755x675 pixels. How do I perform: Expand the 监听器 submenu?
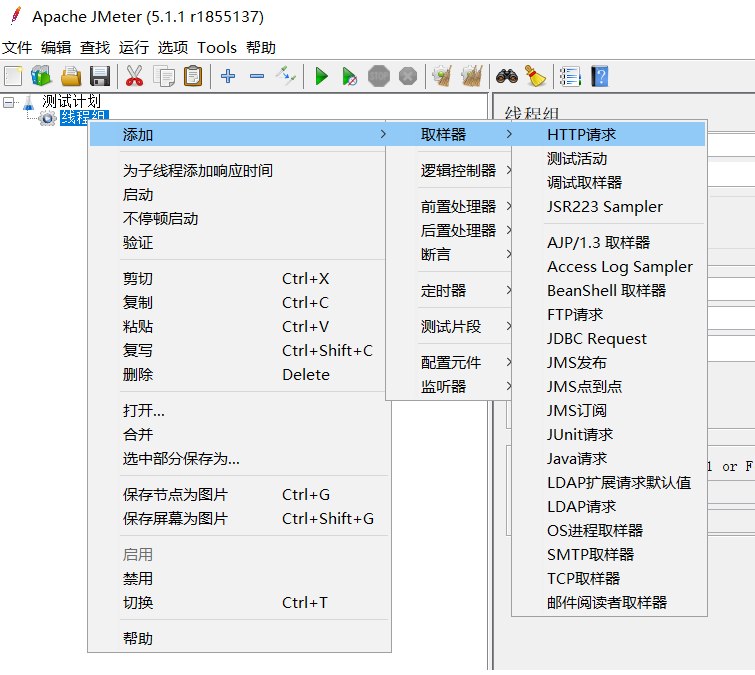pos(449,386)
